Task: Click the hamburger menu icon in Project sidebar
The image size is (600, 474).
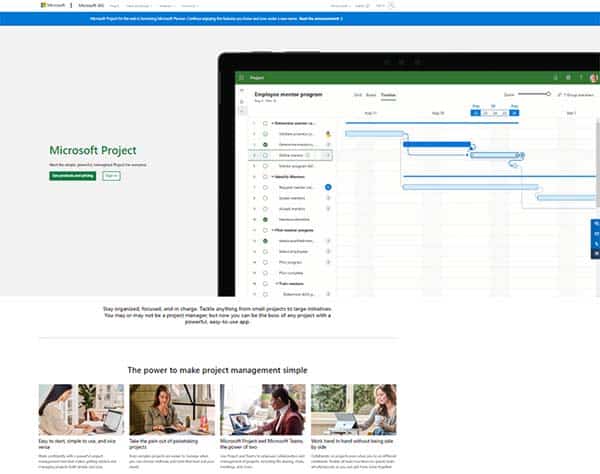Action: pyautogui.click(x=242, y=91)
